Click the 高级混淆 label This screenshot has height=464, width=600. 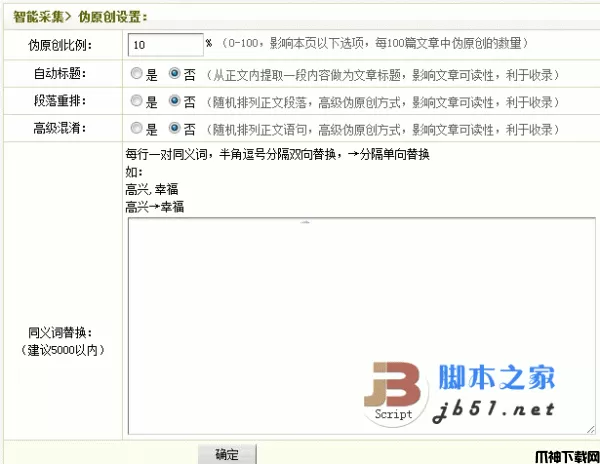[x=60, y=128]
